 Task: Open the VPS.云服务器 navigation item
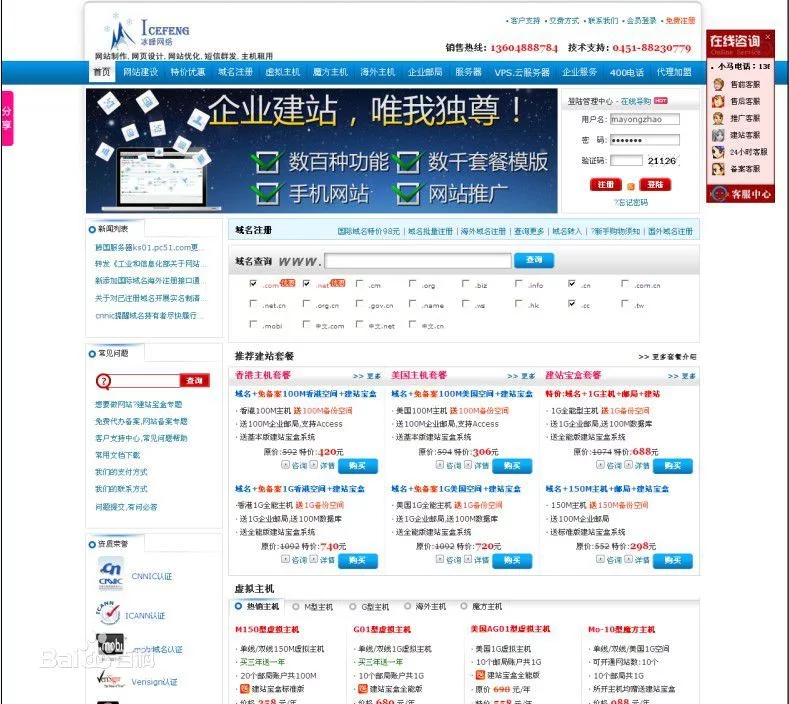pyautogui.click(x=522, y=72)
